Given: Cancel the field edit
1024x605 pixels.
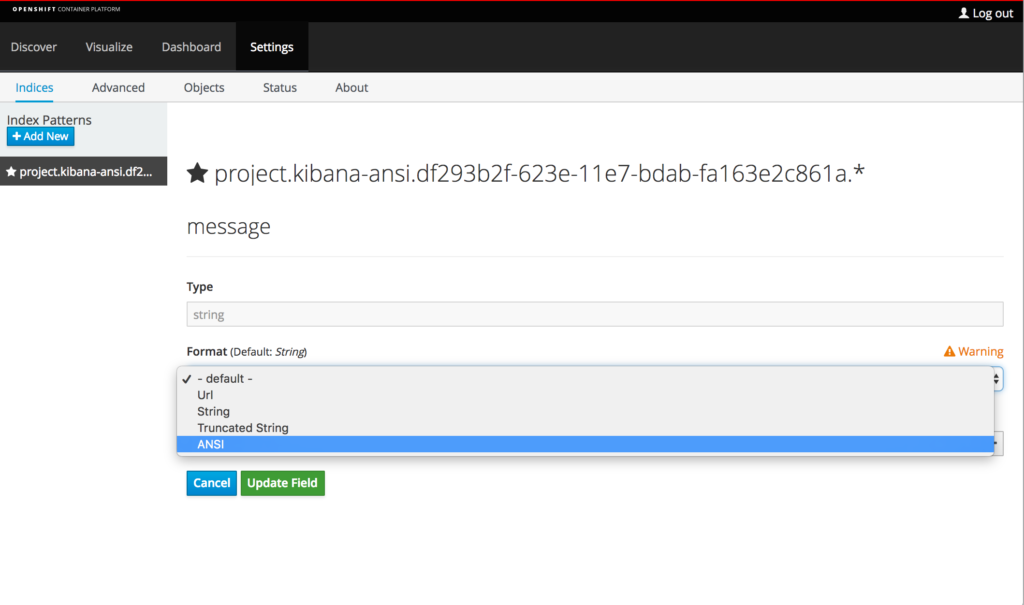Looking at the screenshot, I should (212, 483).
